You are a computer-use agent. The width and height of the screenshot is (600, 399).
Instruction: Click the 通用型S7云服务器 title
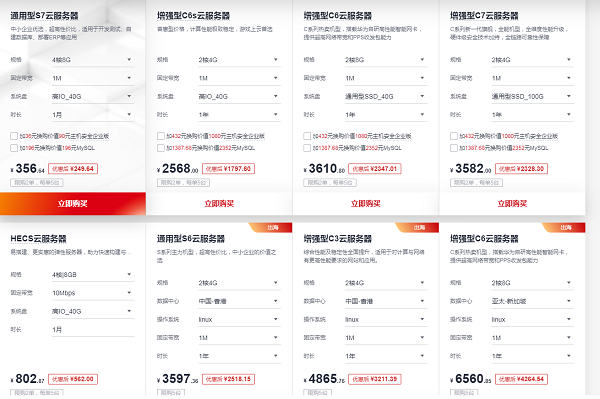pyautogui.click(x=44, y=16)
